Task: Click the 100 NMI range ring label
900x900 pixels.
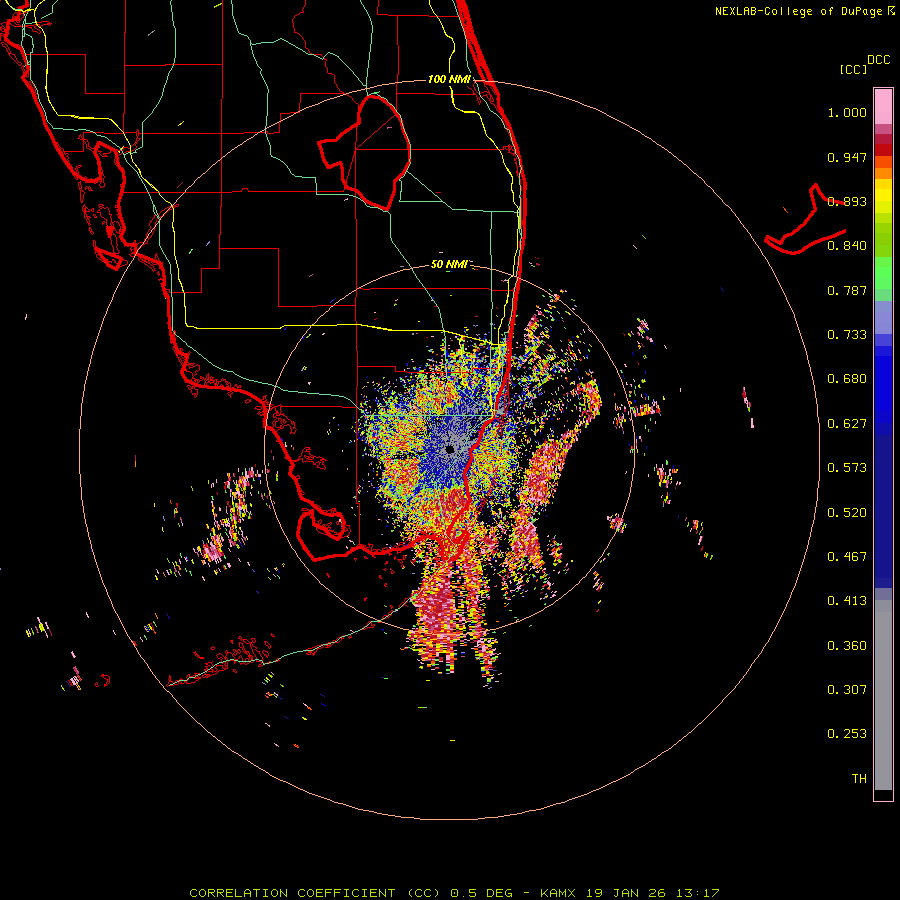Action: [449, 79]
